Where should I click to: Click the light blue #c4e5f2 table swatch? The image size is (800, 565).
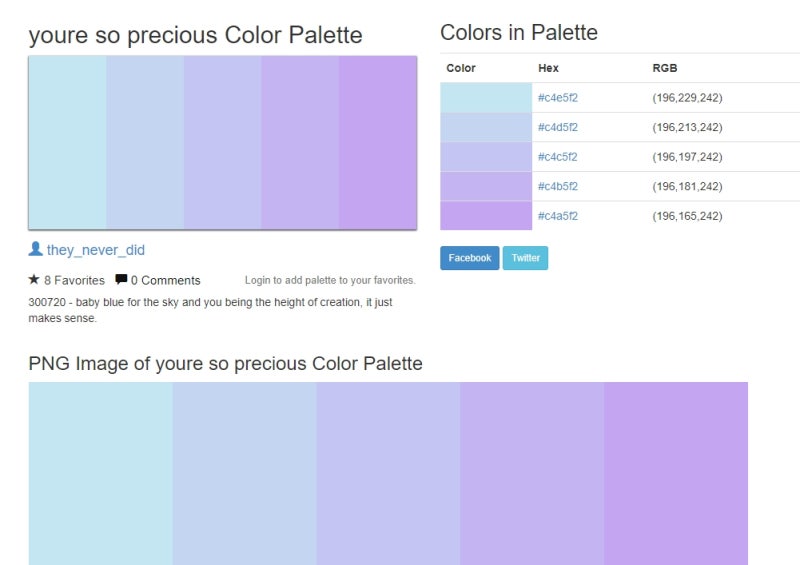point(486,98)
